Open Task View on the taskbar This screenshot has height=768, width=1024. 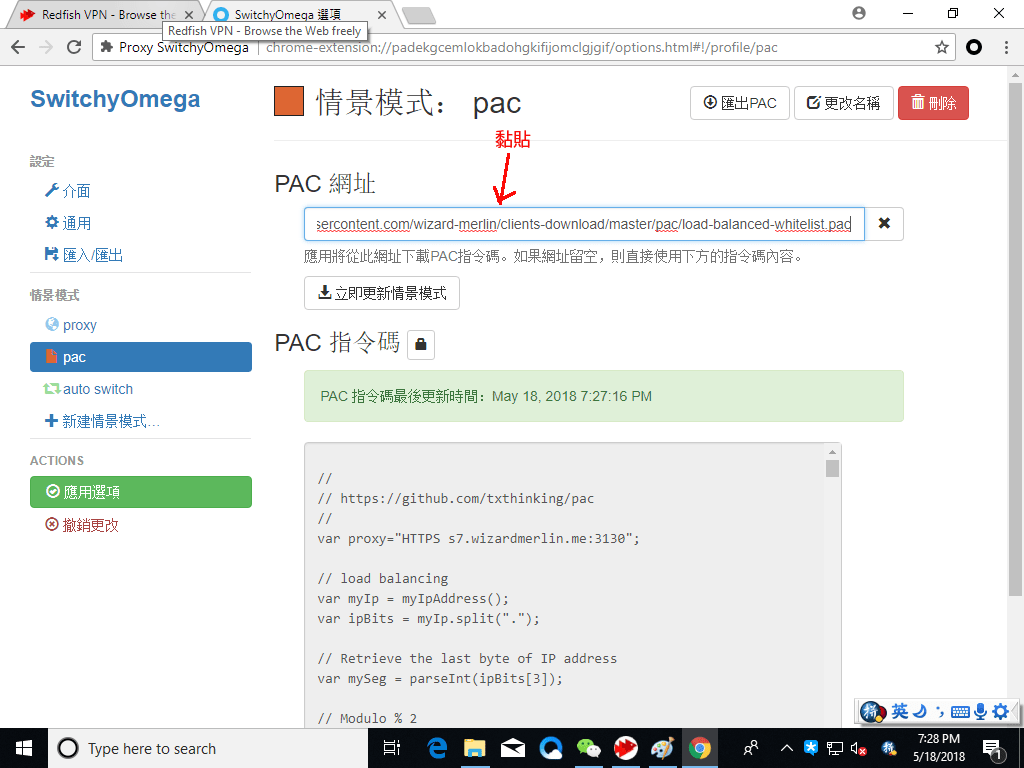tap(392, 748)
